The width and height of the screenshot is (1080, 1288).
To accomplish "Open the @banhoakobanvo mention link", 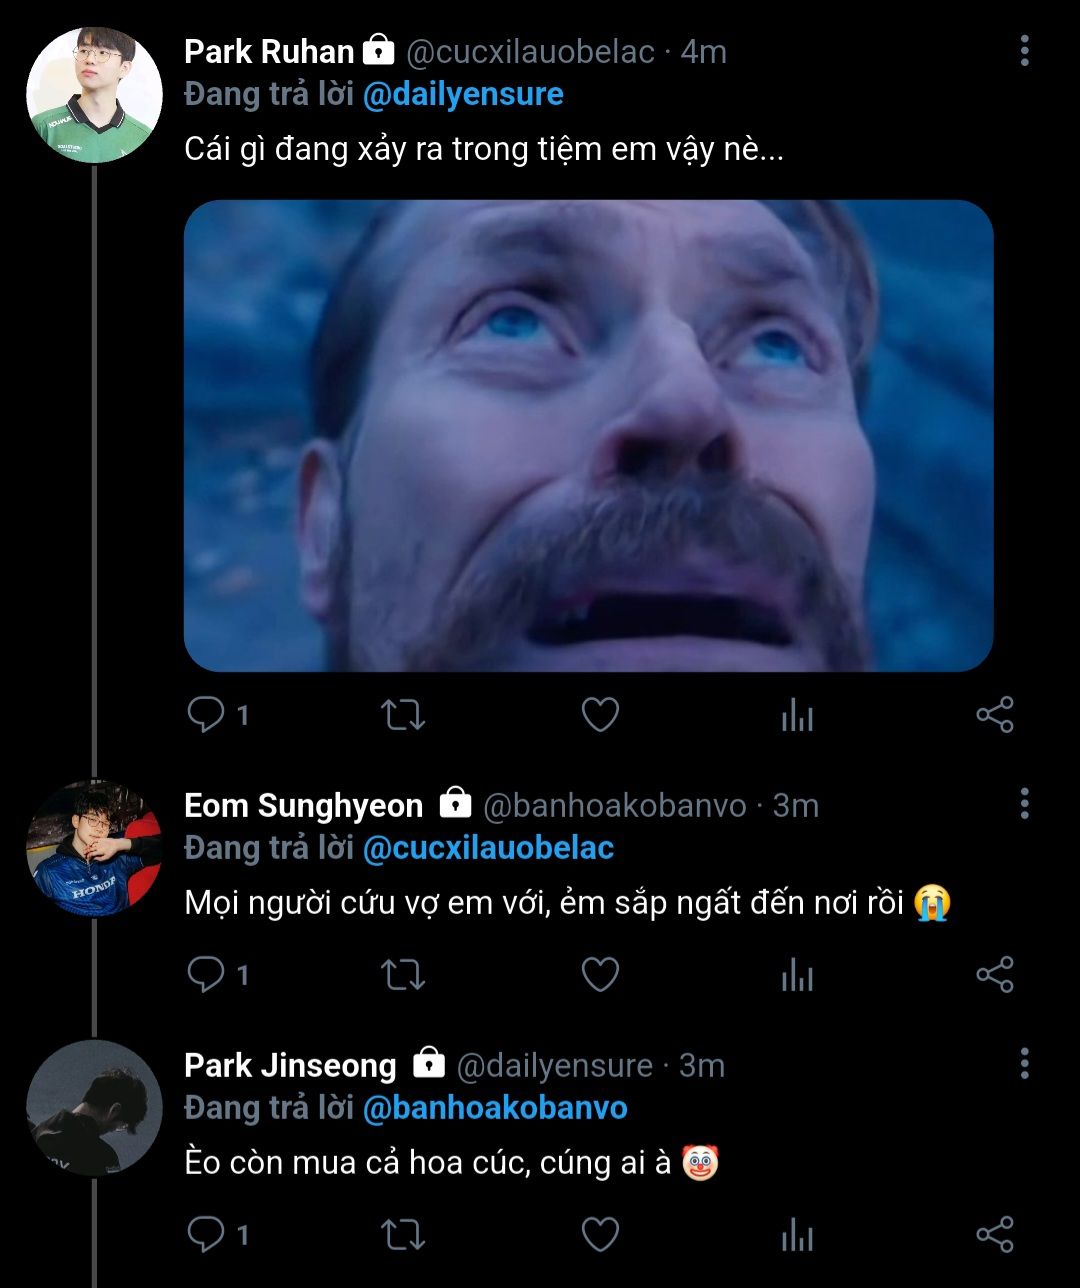I will 495,1108.
